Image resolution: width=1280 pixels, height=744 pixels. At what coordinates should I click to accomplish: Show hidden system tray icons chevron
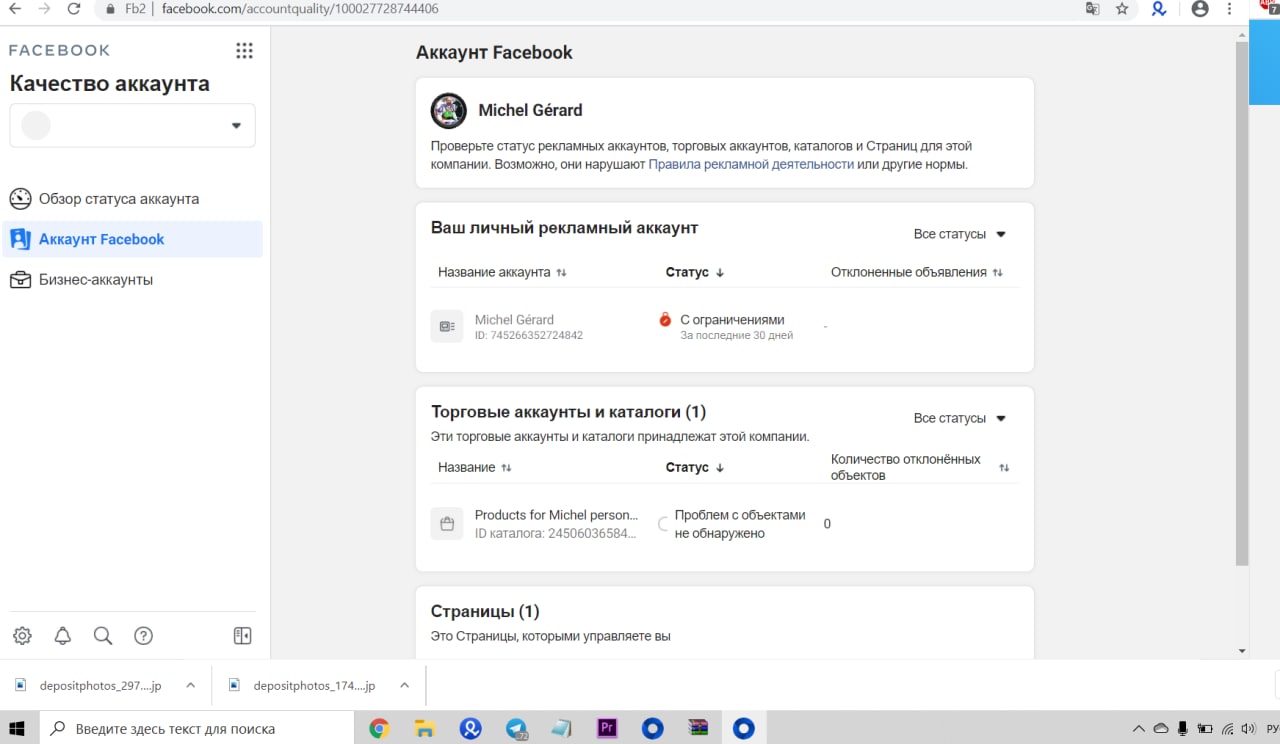point(1138,728)
